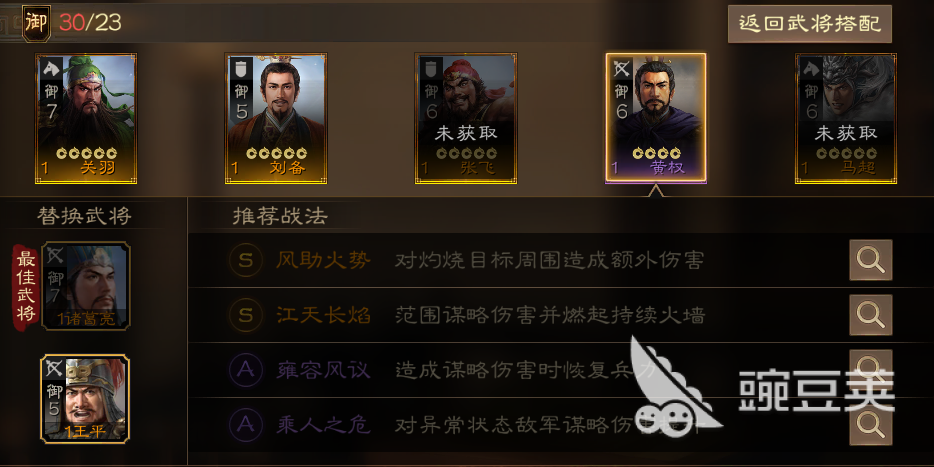Screen dimensions: 934x467
Task: Click S rank badge beside 风助火势
Action: (x=245, y=260)
